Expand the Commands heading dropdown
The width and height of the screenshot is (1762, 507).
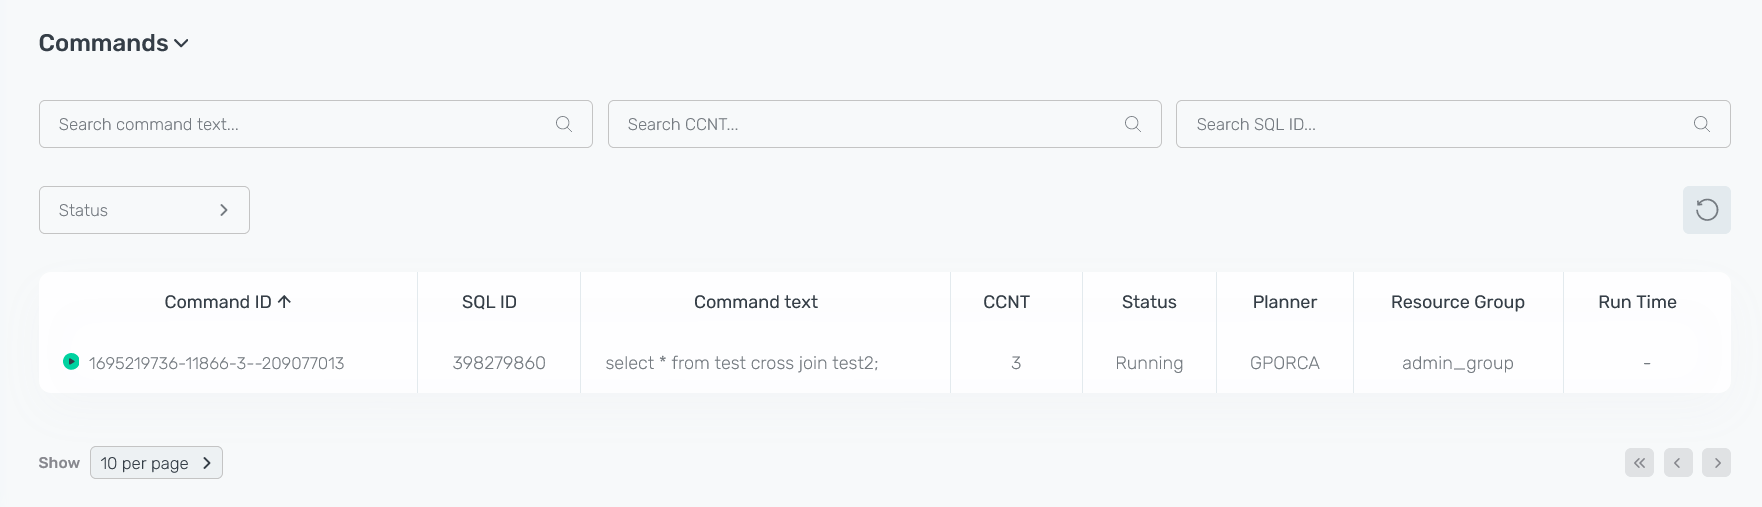[x=181, y=43]
